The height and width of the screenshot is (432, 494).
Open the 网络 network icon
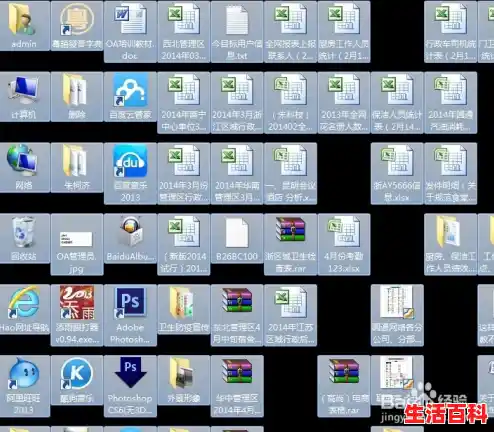pyautogui.click(x=23, y=167)
